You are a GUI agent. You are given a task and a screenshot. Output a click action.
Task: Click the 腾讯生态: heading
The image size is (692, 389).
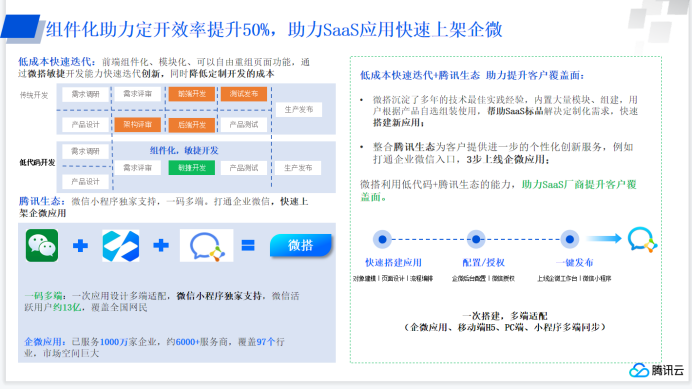42,201
